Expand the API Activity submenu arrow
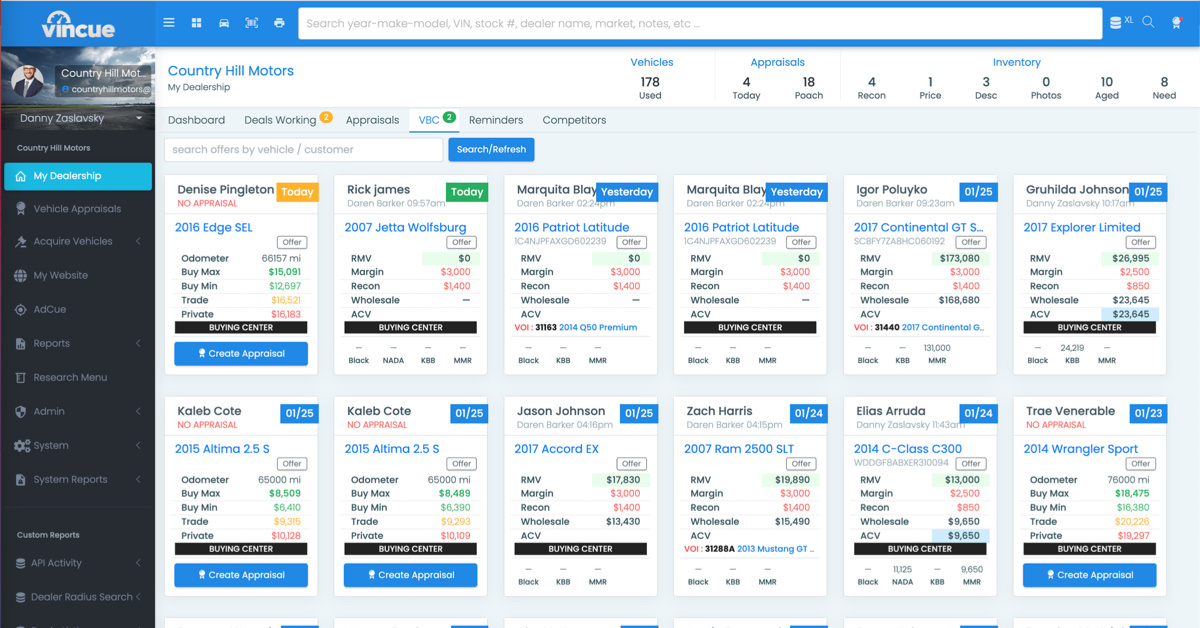This screenshot has width=1200, height=628. [x=138, y=563]
